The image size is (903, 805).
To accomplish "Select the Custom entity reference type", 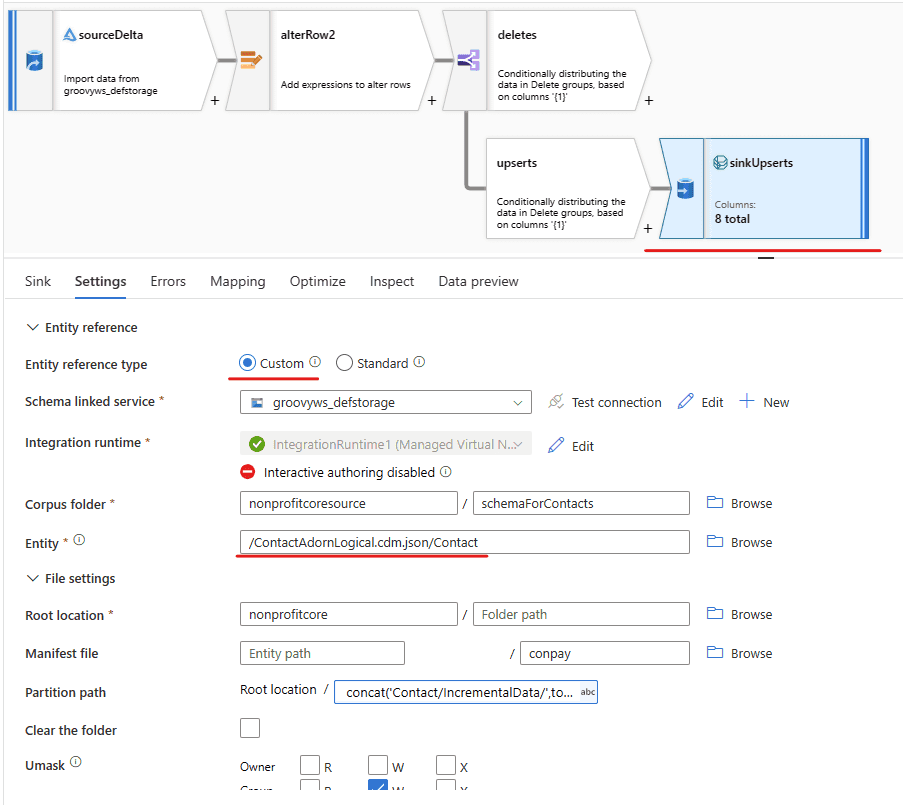I will click(248, 363).
